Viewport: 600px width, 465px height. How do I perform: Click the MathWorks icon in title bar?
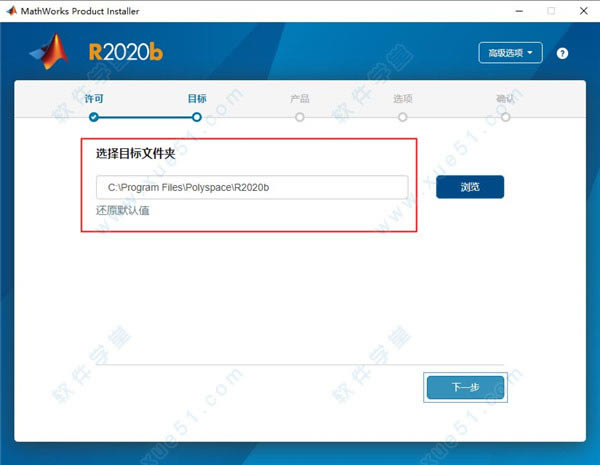[x=11, y=11]
